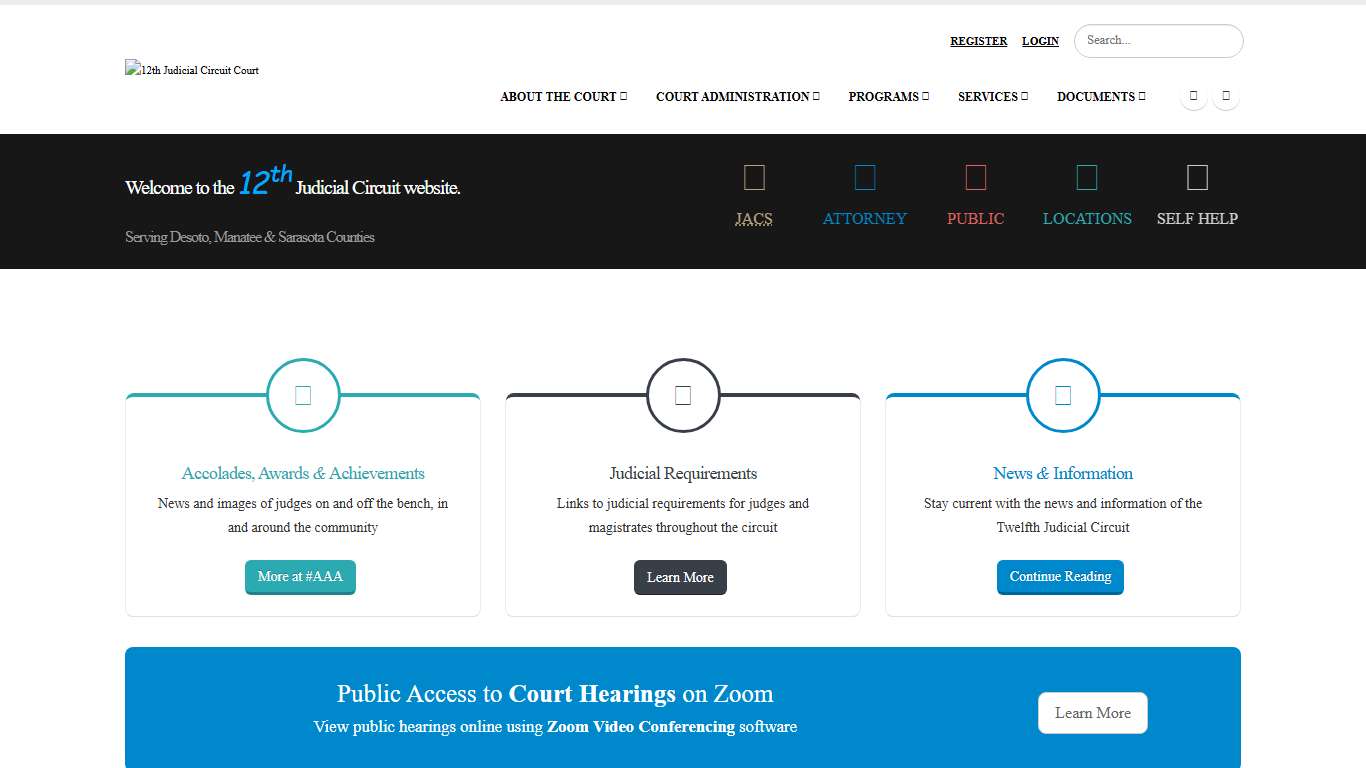
Task: Open the COURT ADMINISTRATION menu
Action: click(736, 96)
